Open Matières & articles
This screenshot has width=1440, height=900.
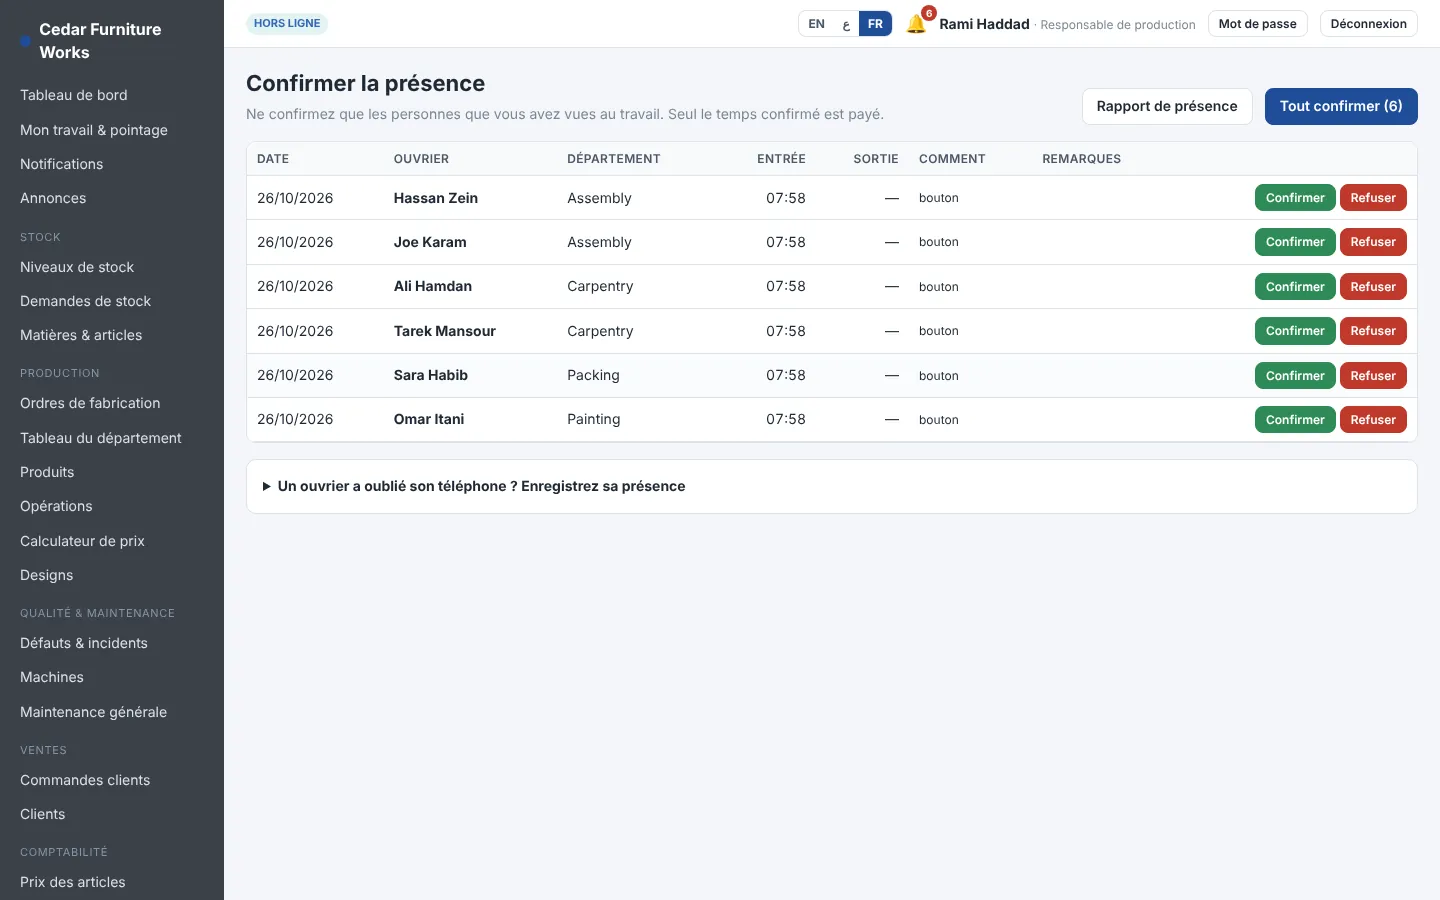pyautogui.click(x=81, y=335)
